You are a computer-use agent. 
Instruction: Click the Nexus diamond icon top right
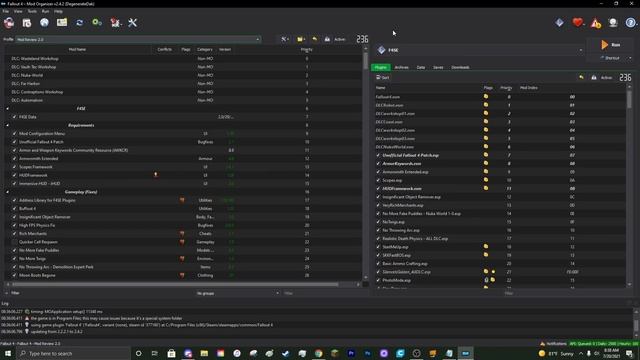pos(560,23)
